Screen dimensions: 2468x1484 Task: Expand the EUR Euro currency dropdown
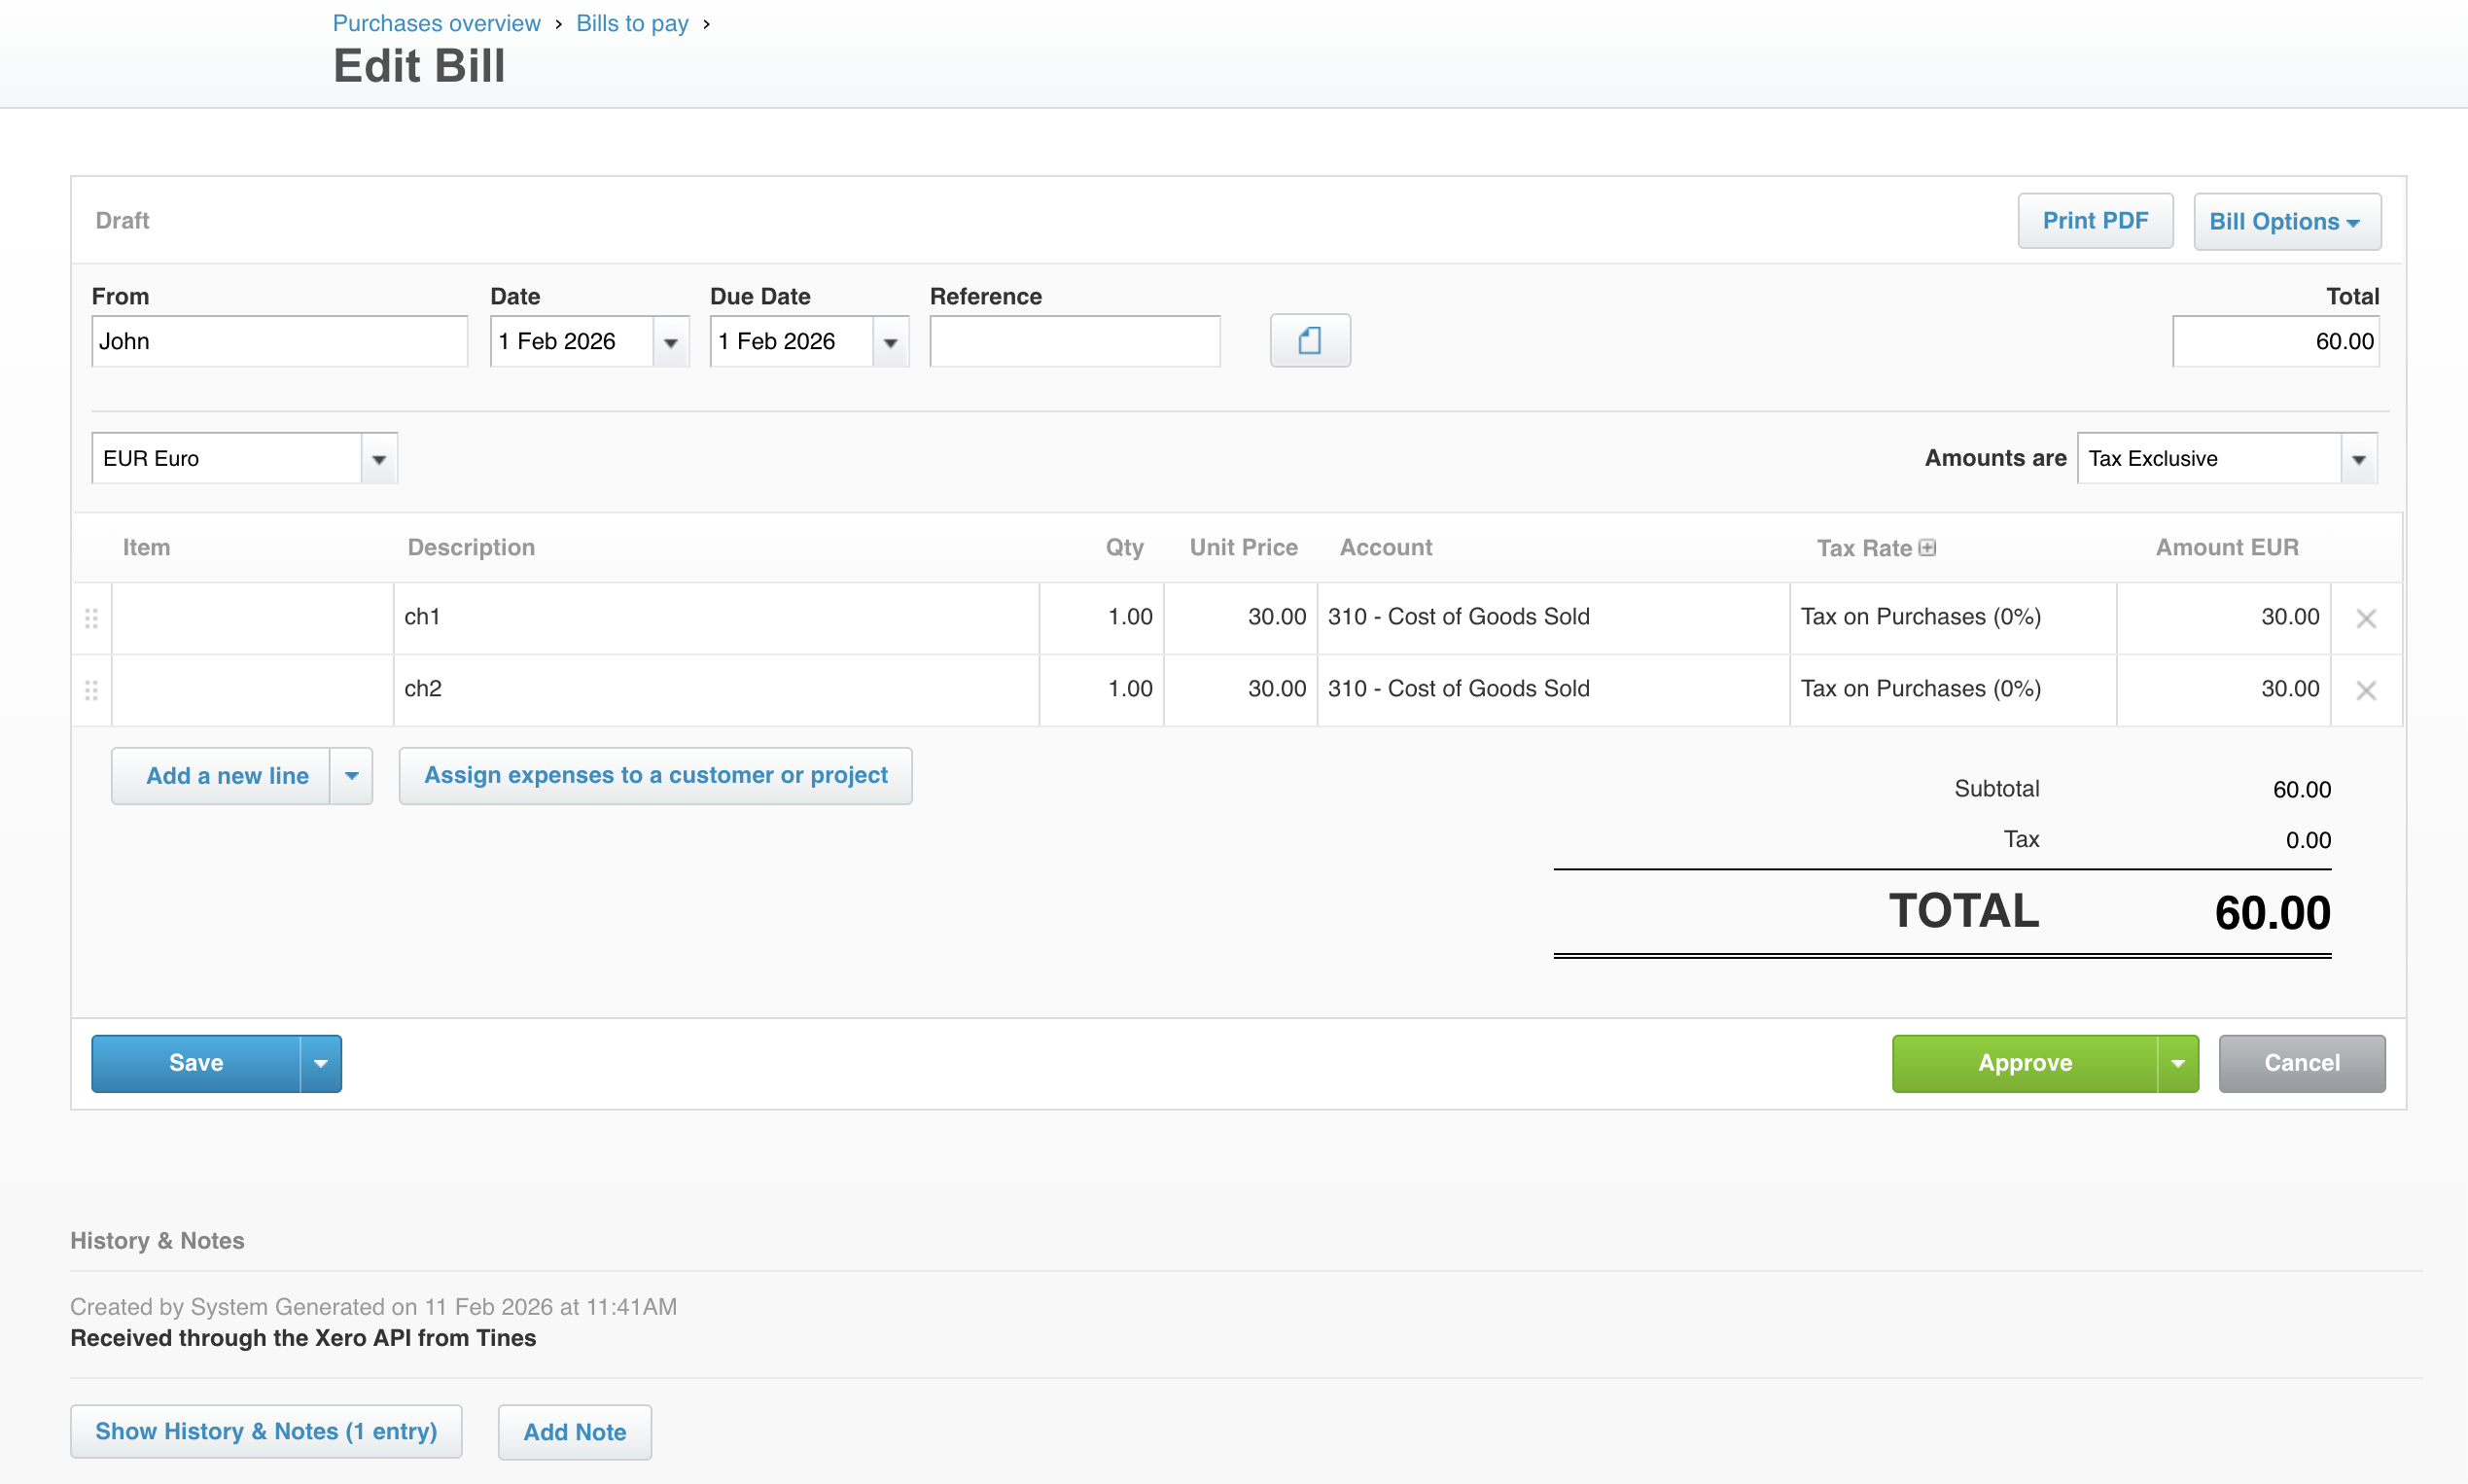[379, 459]
